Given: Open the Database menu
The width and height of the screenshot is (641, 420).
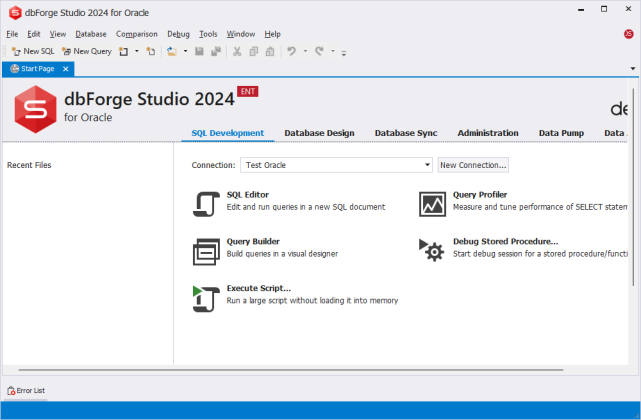Looking at the screenshot, I should click(x=91, y=34).
